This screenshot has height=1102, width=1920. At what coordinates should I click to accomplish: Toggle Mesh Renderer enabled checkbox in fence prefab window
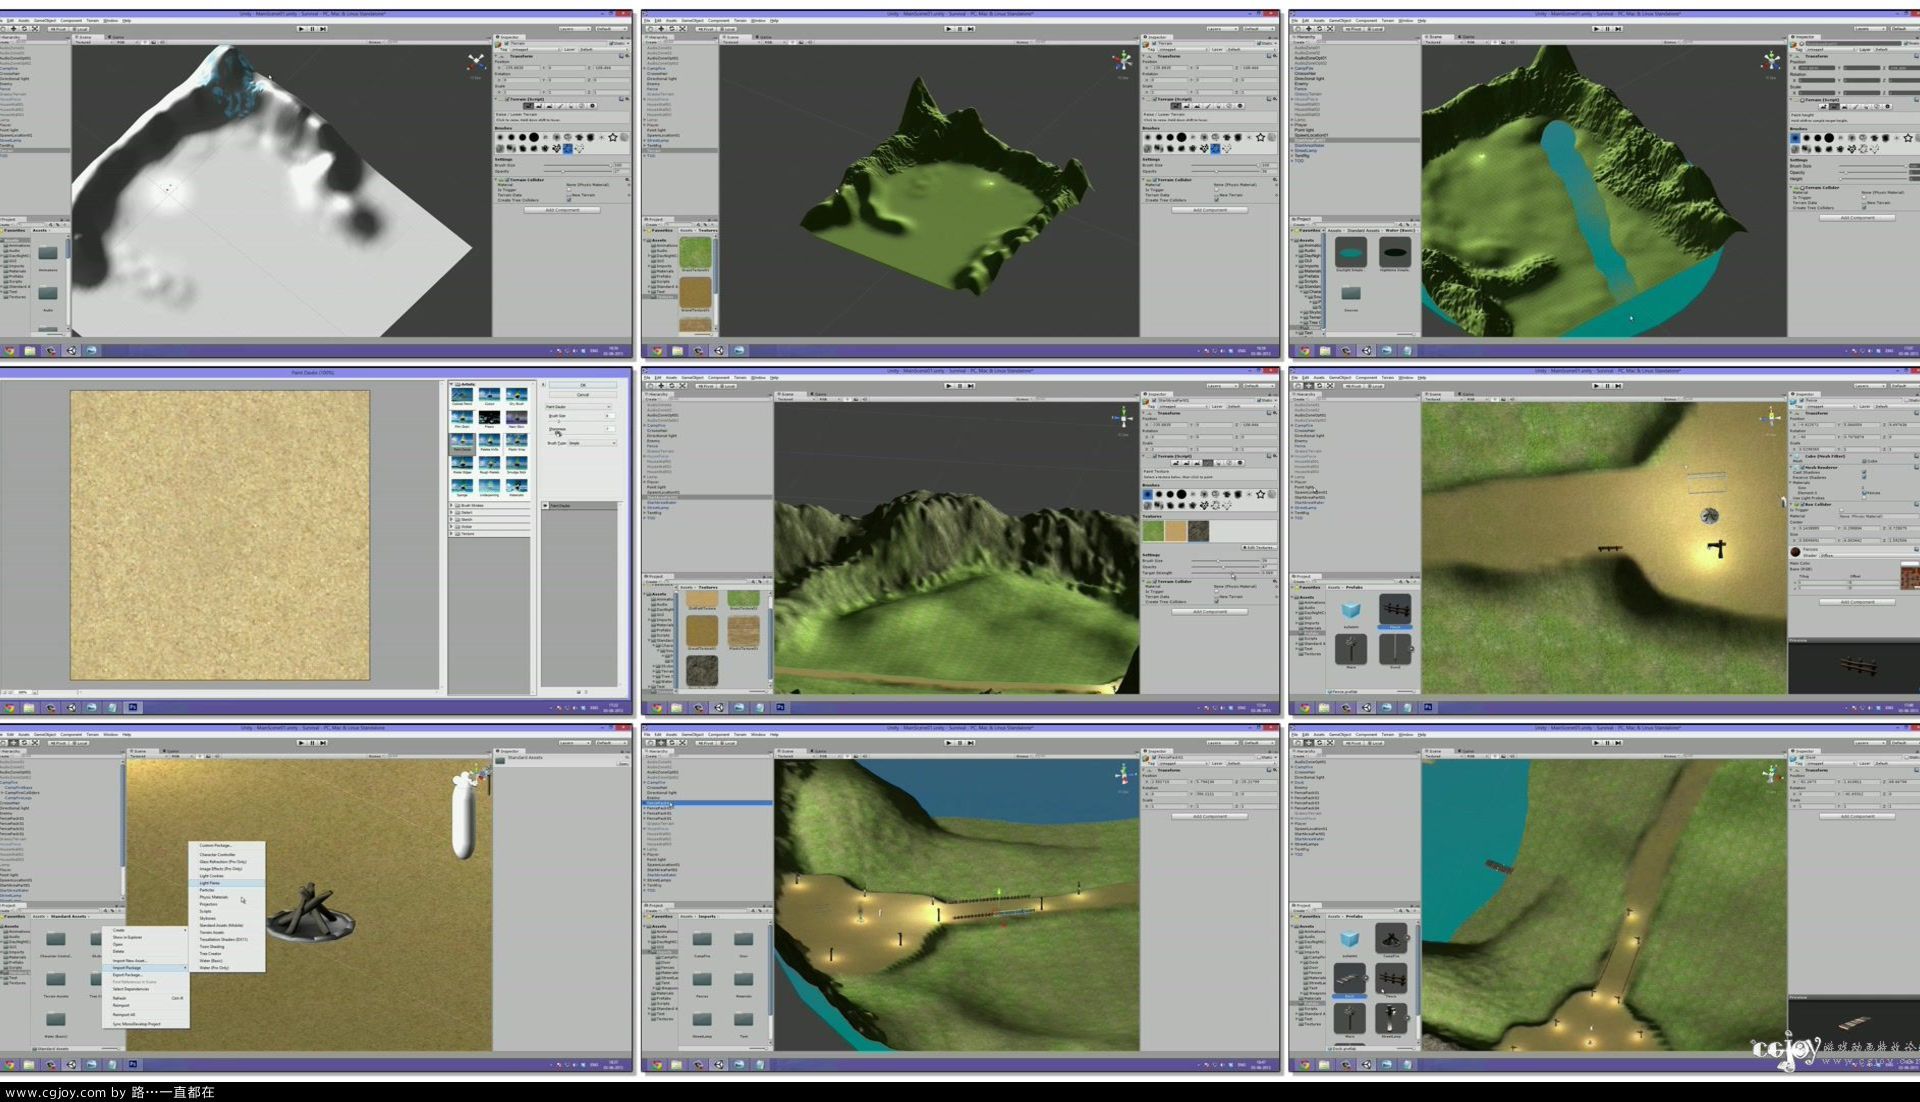click(x=1802, y=467)
